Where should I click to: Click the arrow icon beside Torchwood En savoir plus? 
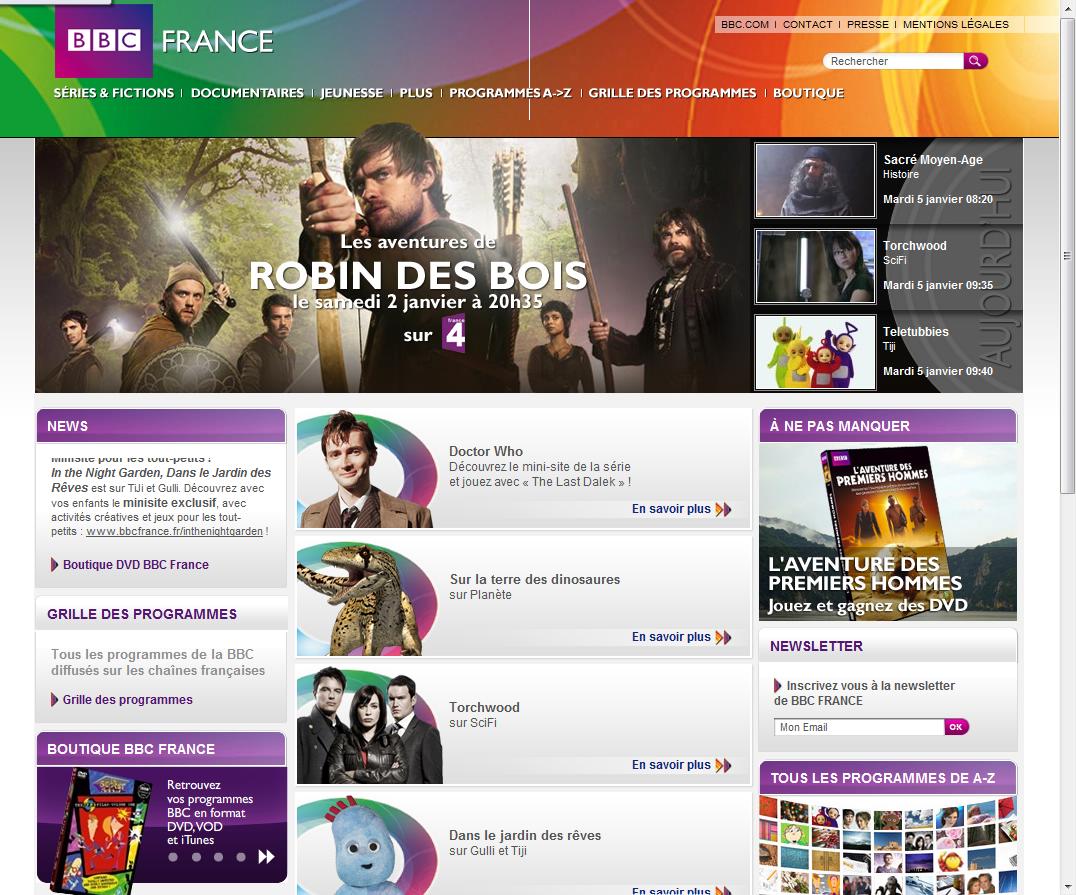coord(723,765)
